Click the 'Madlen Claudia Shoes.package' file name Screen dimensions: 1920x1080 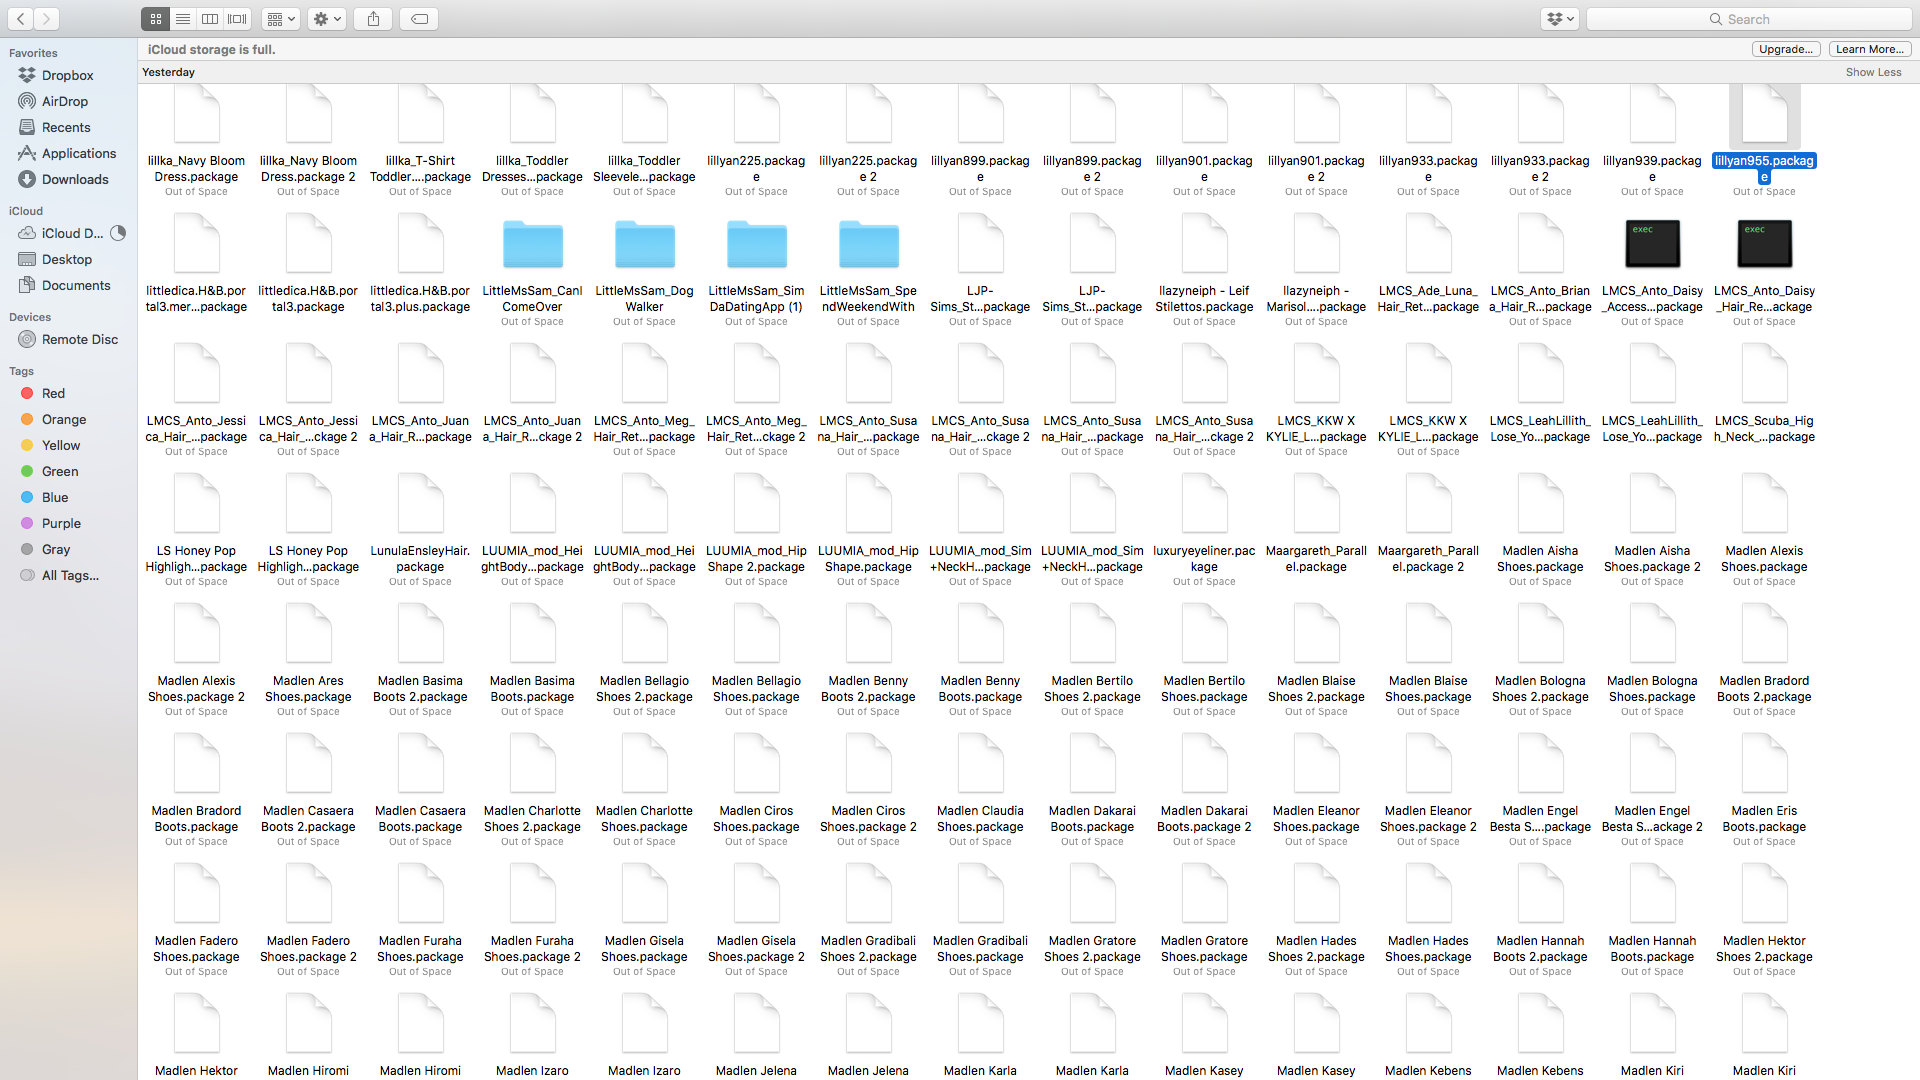980,819
